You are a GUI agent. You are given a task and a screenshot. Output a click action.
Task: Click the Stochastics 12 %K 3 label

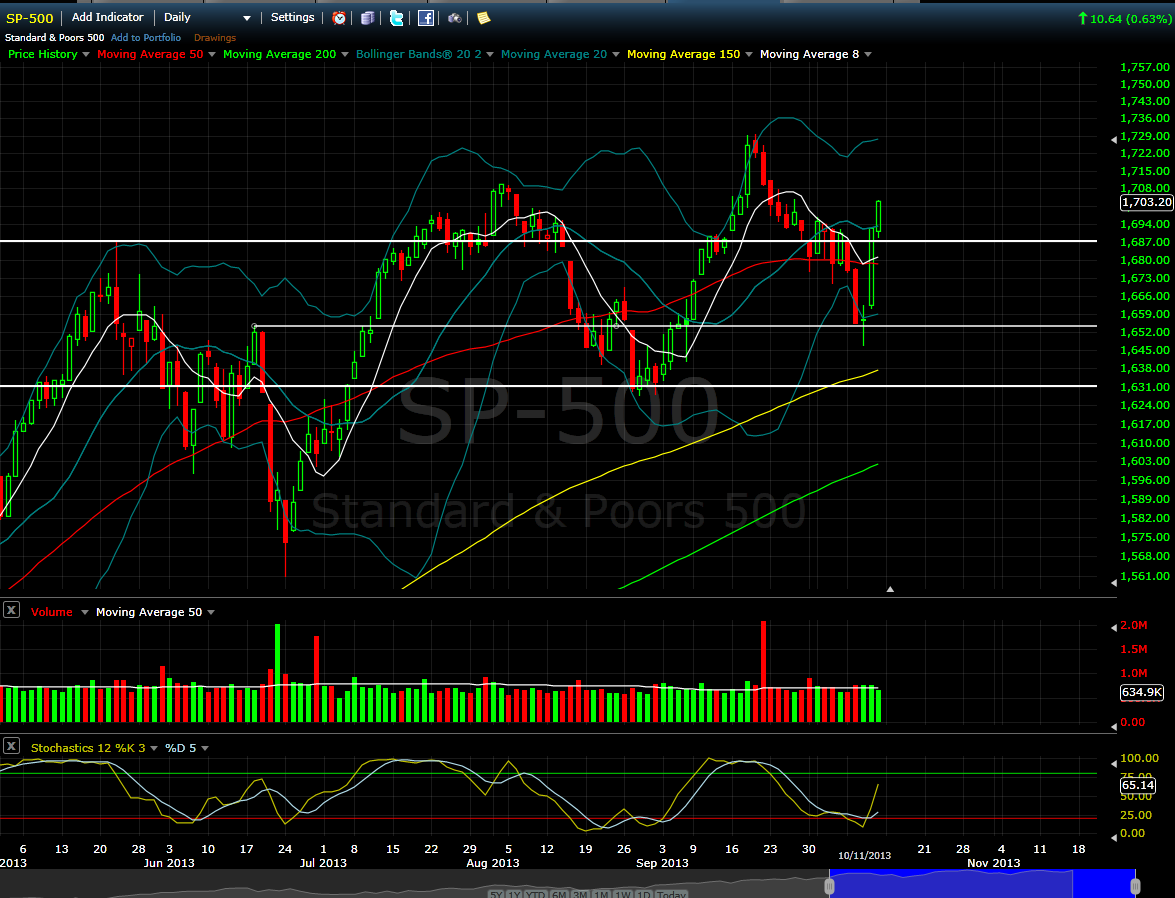pos(88,748)
